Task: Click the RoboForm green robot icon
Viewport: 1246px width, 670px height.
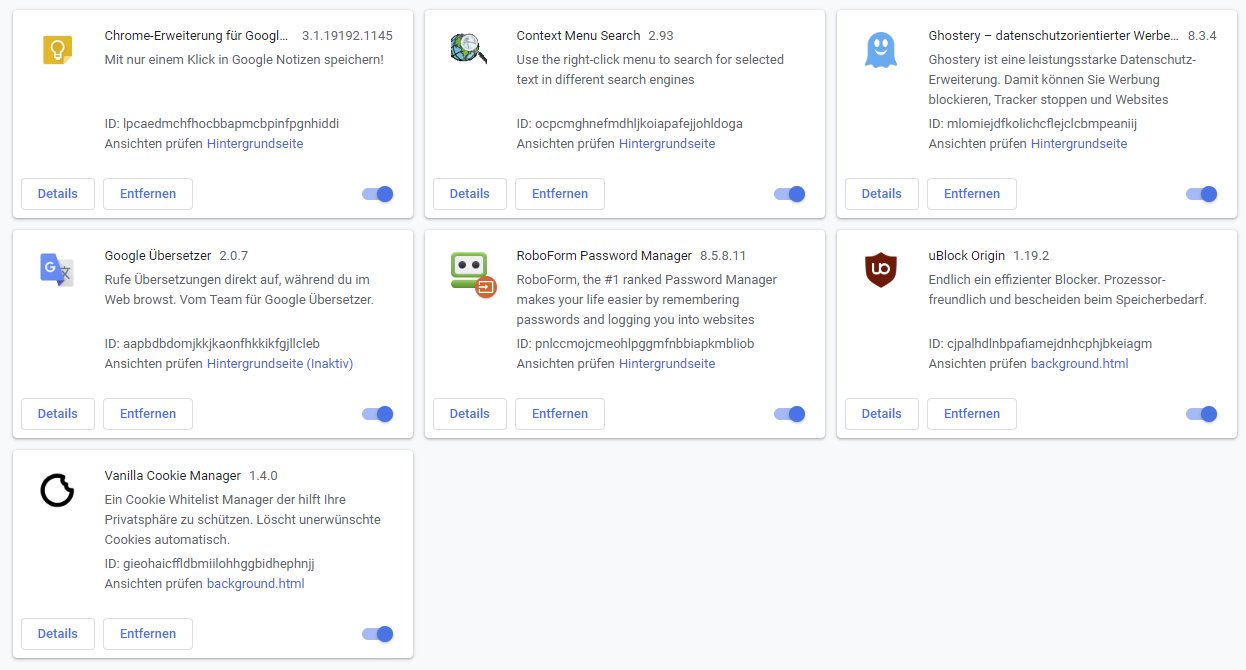Action: [x=473, y=275]
